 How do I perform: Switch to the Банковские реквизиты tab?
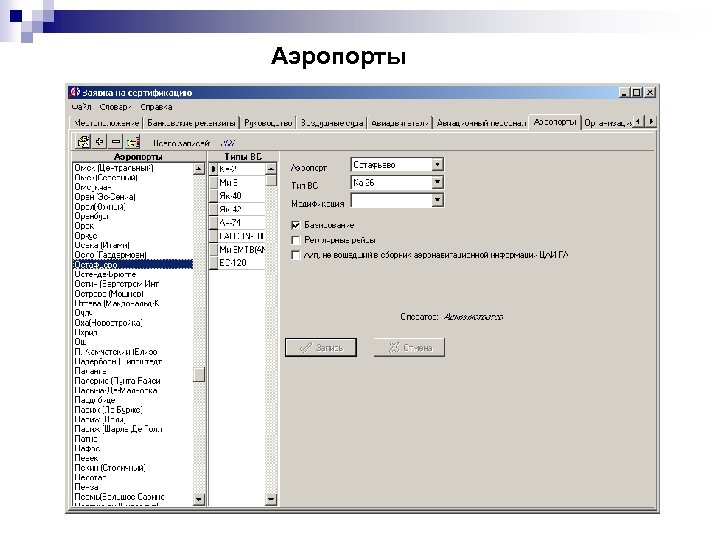[191, 123]
